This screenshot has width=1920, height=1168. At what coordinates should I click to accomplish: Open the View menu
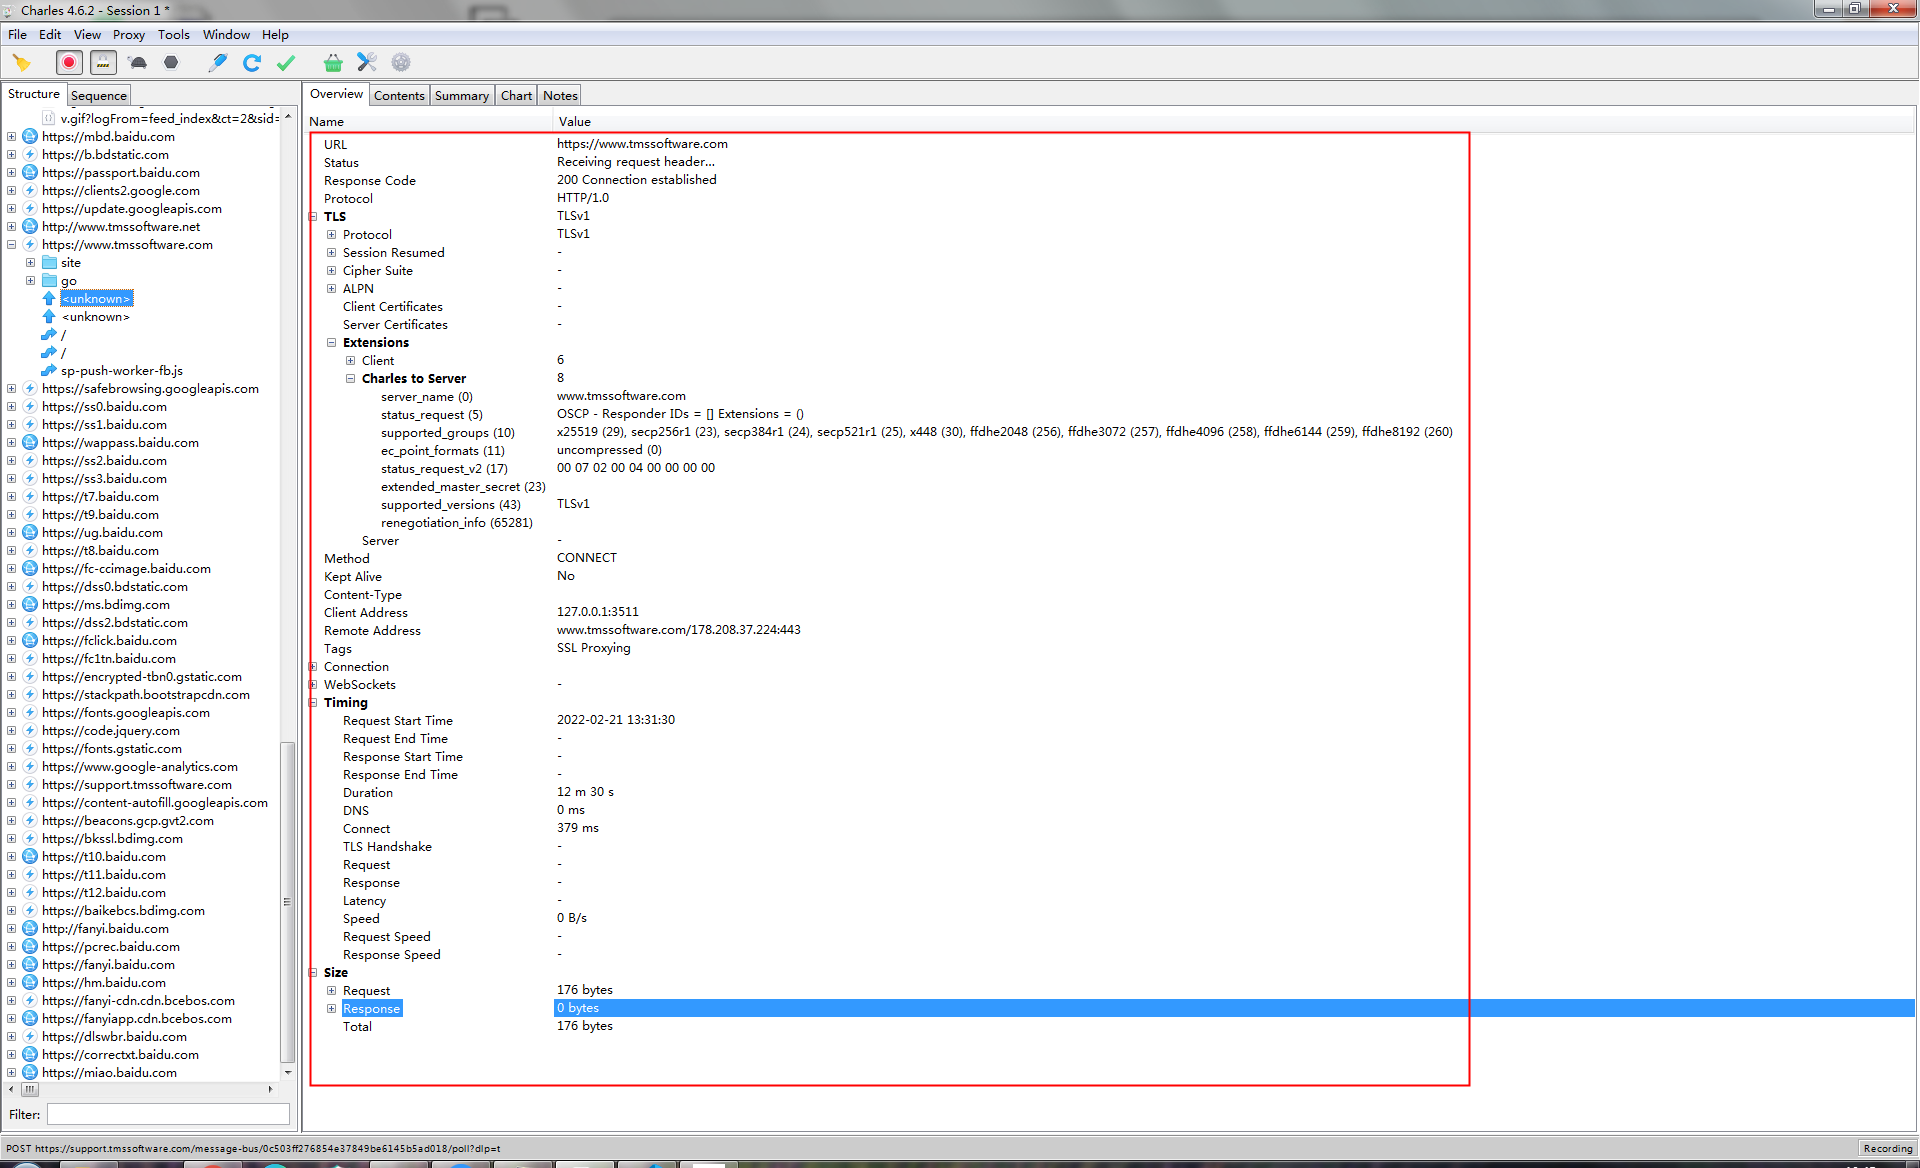click(87, 34)
